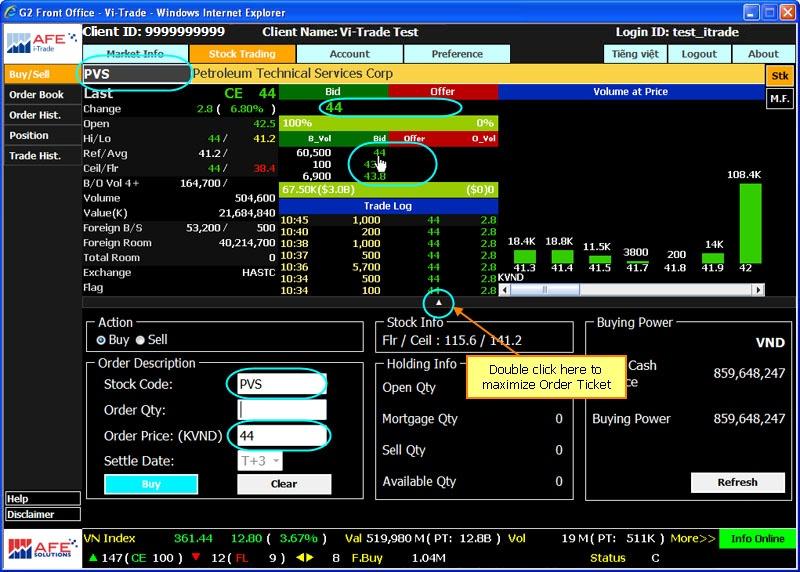The width and height of the screenshot is (800, 572).
Task: Click the AFE Solutions logo
Action: pyautogui.click(x=42, y=549)
